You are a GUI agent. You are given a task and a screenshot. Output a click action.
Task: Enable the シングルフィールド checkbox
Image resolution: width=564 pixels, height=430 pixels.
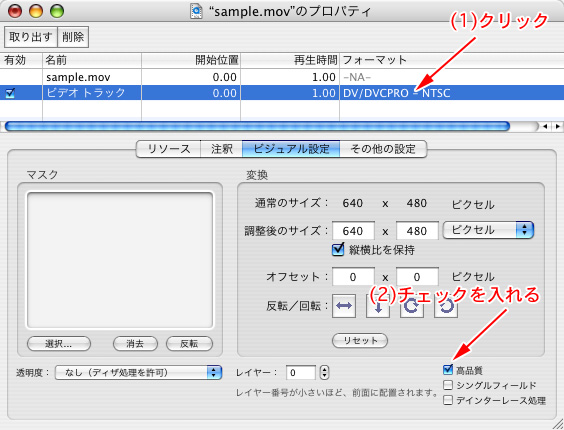[448, 385]
